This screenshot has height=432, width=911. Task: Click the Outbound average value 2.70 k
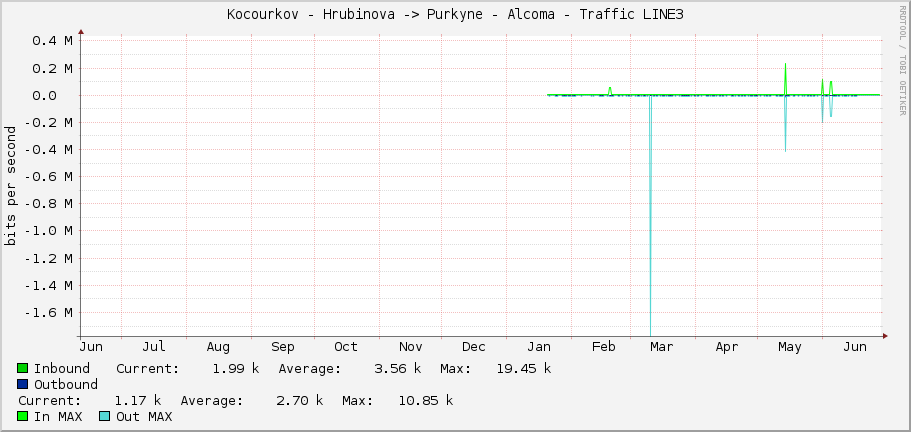[x=300, y=401]
